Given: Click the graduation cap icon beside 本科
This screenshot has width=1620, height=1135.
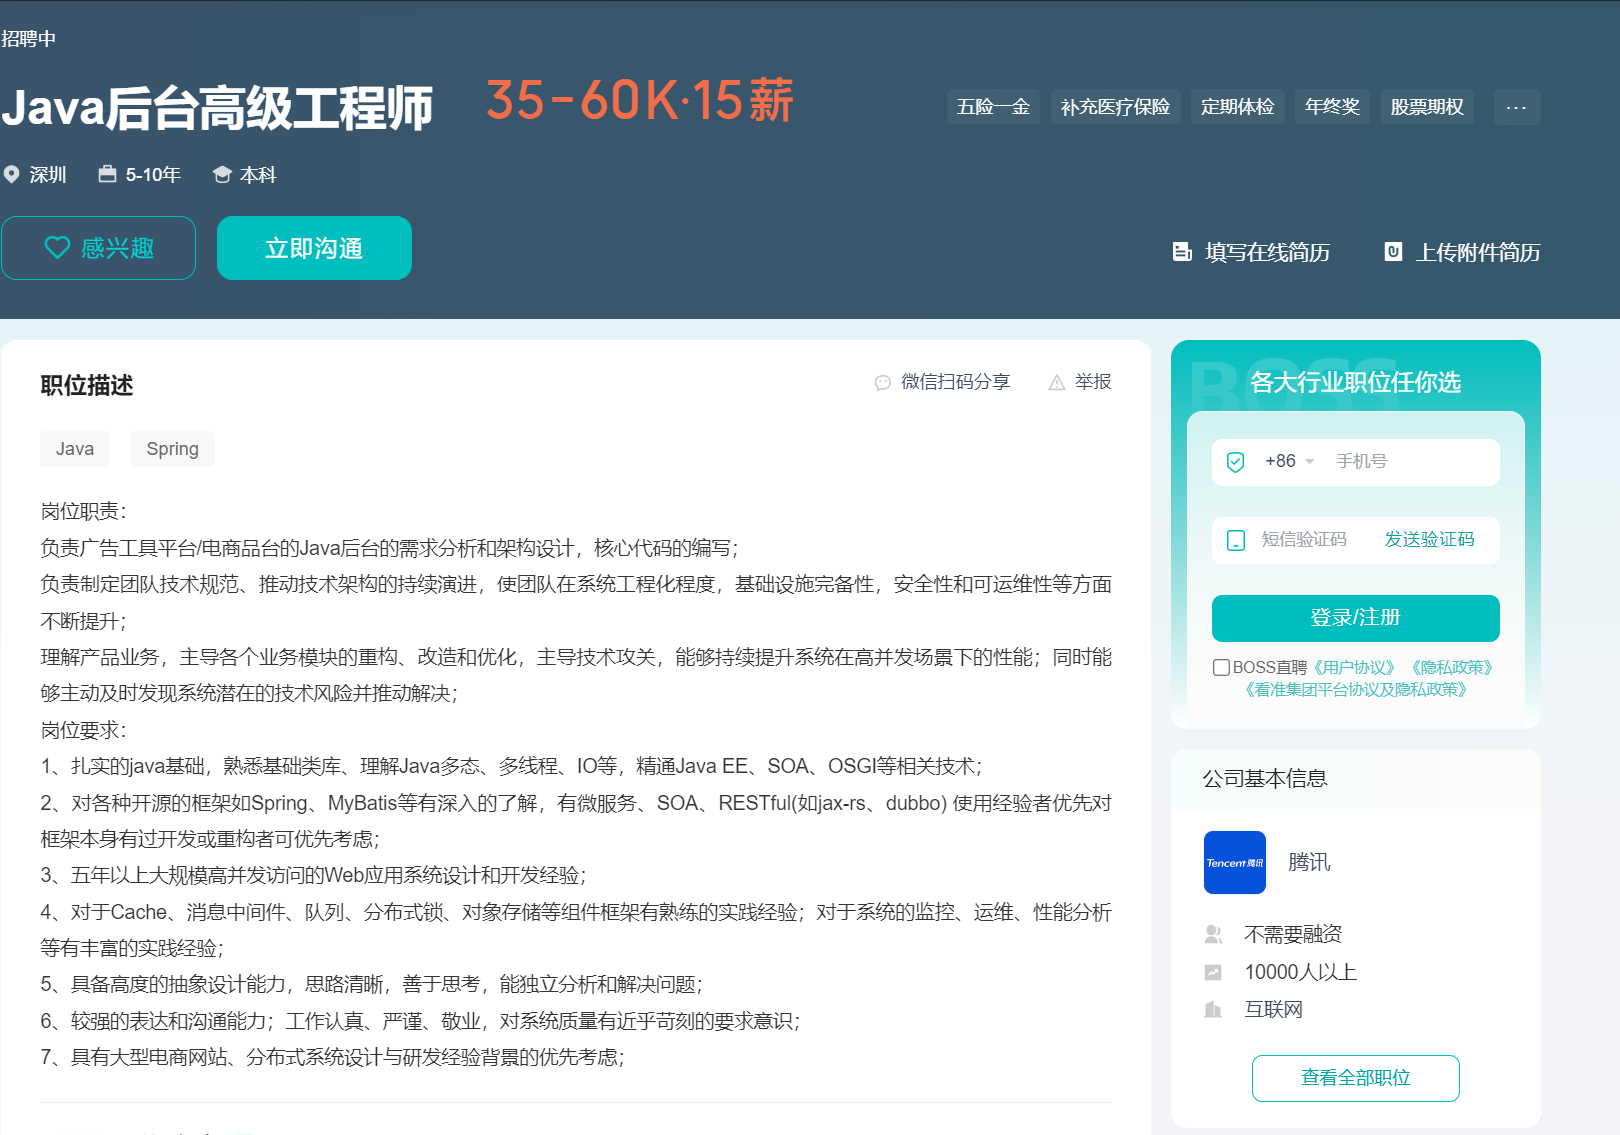Looking at the screenshot, I should pos(222,175).
